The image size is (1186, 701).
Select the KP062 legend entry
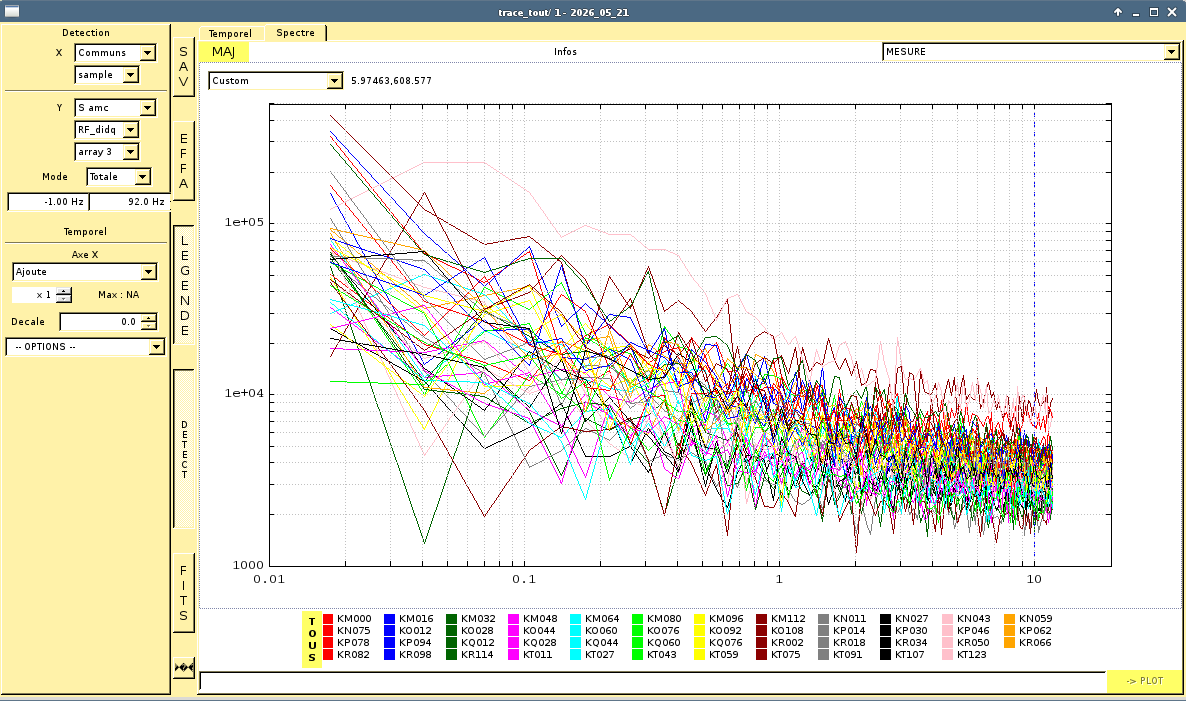[x=1035, y=631]
